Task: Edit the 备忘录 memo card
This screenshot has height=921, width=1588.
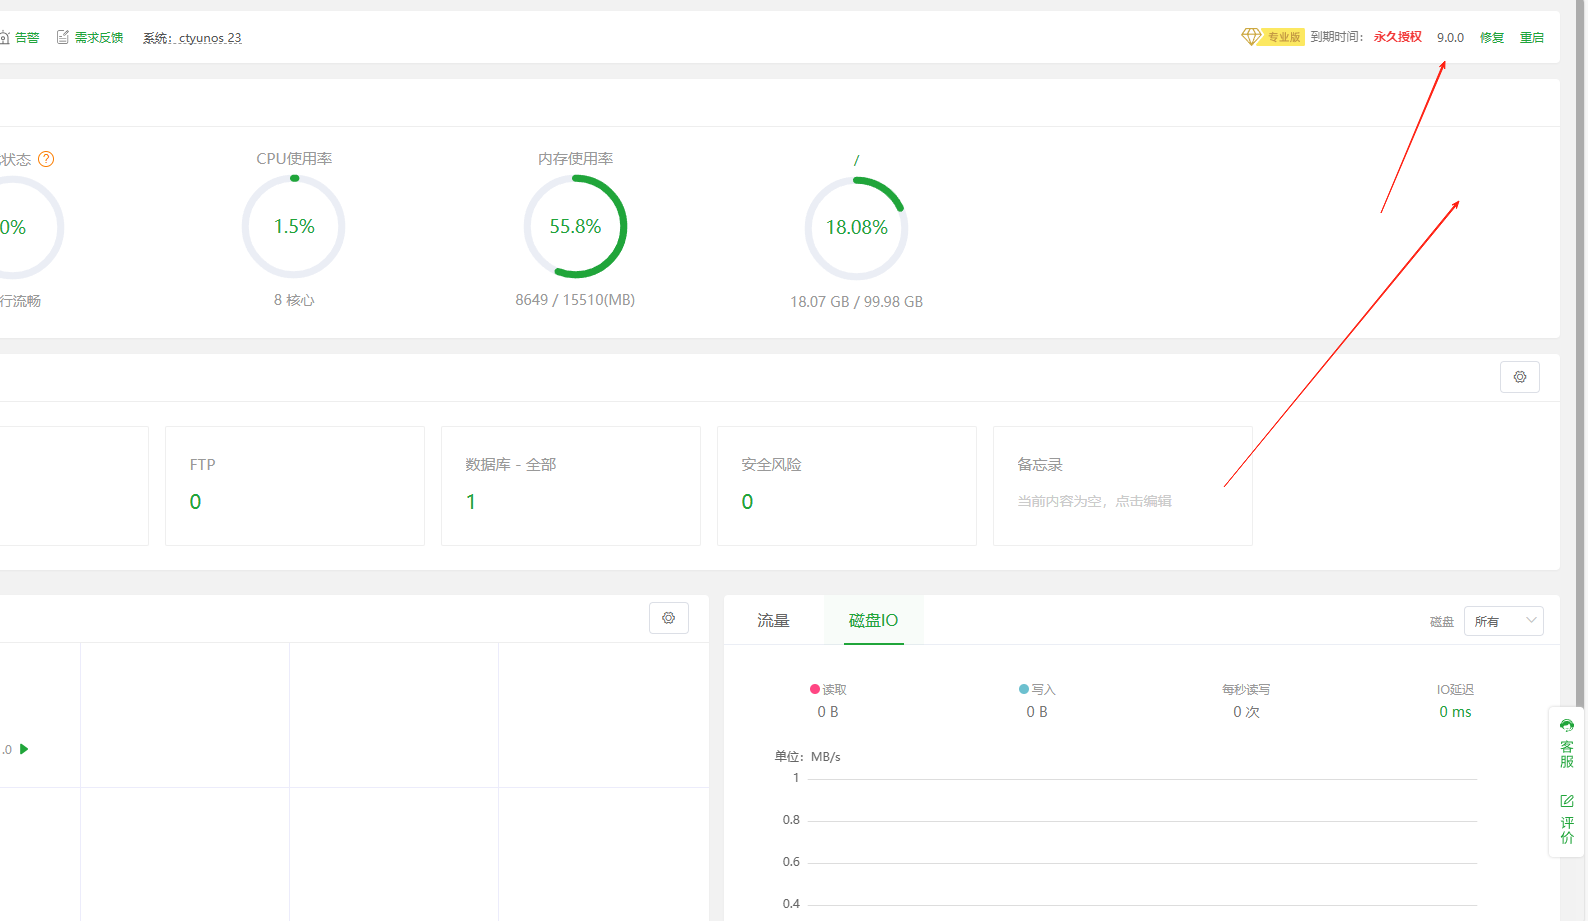Action: click(x=1123, y=486)
